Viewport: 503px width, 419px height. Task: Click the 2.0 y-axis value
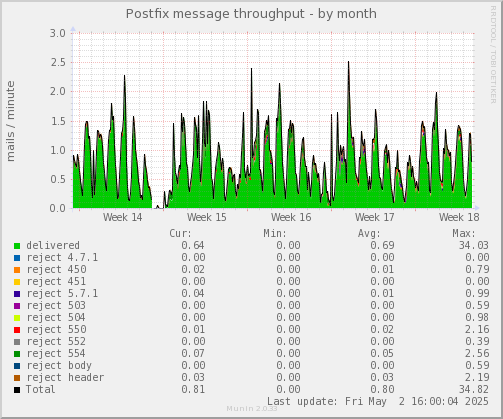tap(58, 92)
